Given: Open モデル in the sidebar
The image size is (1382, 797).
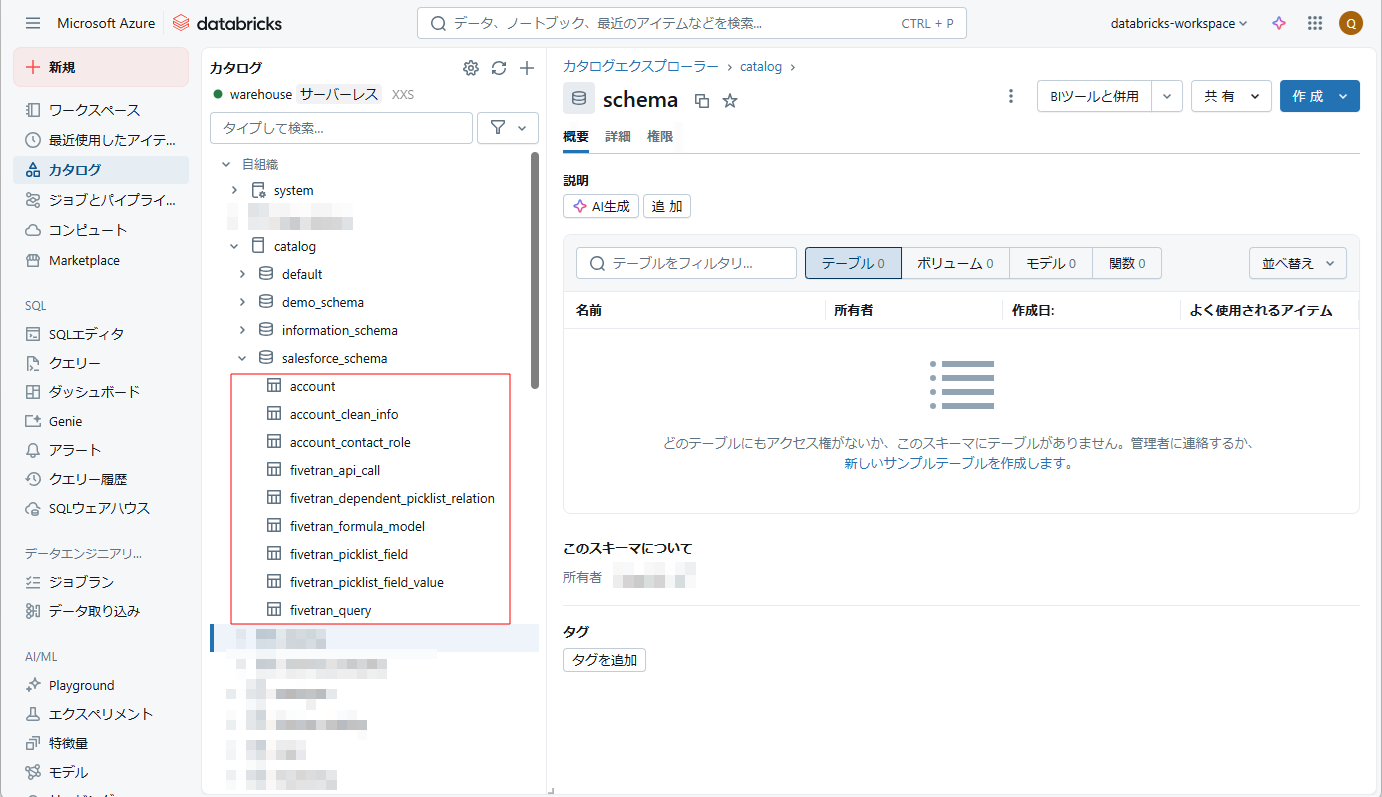Looking at the screenshot, I should tap(101, 772).
